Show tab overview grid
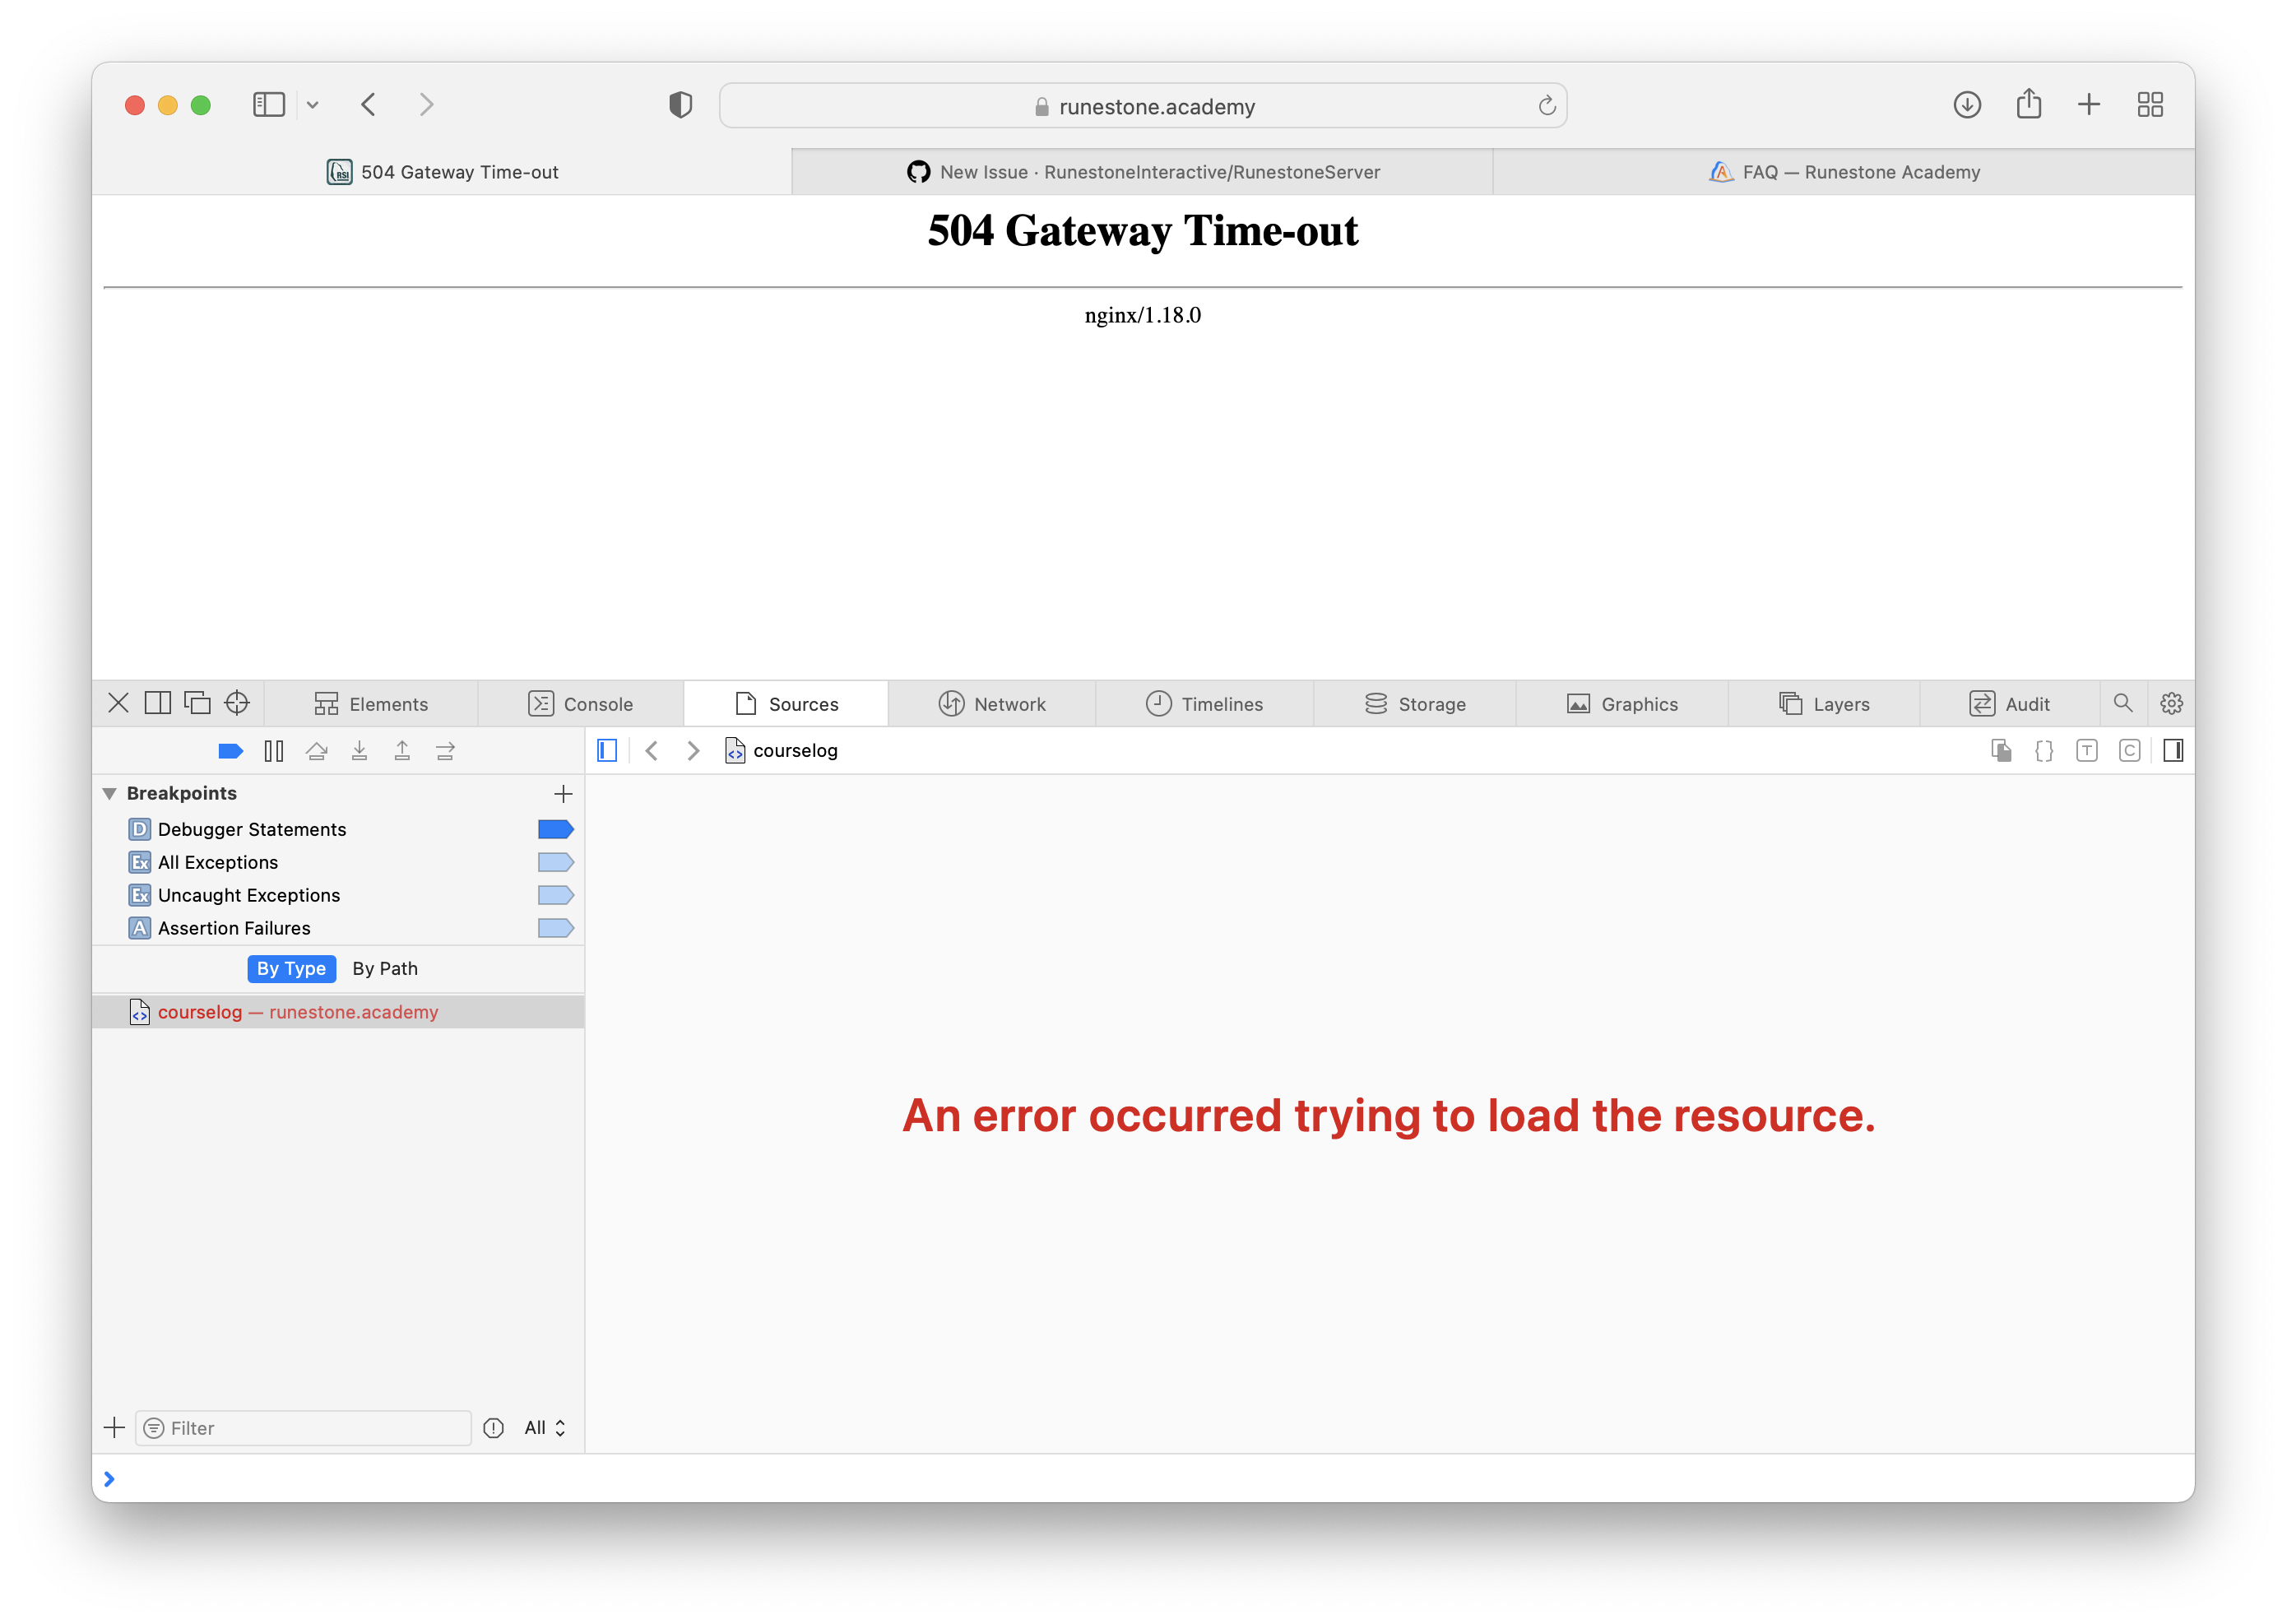The height and width of the screenshot is (1624, 2287). [x=2150, y=105]
